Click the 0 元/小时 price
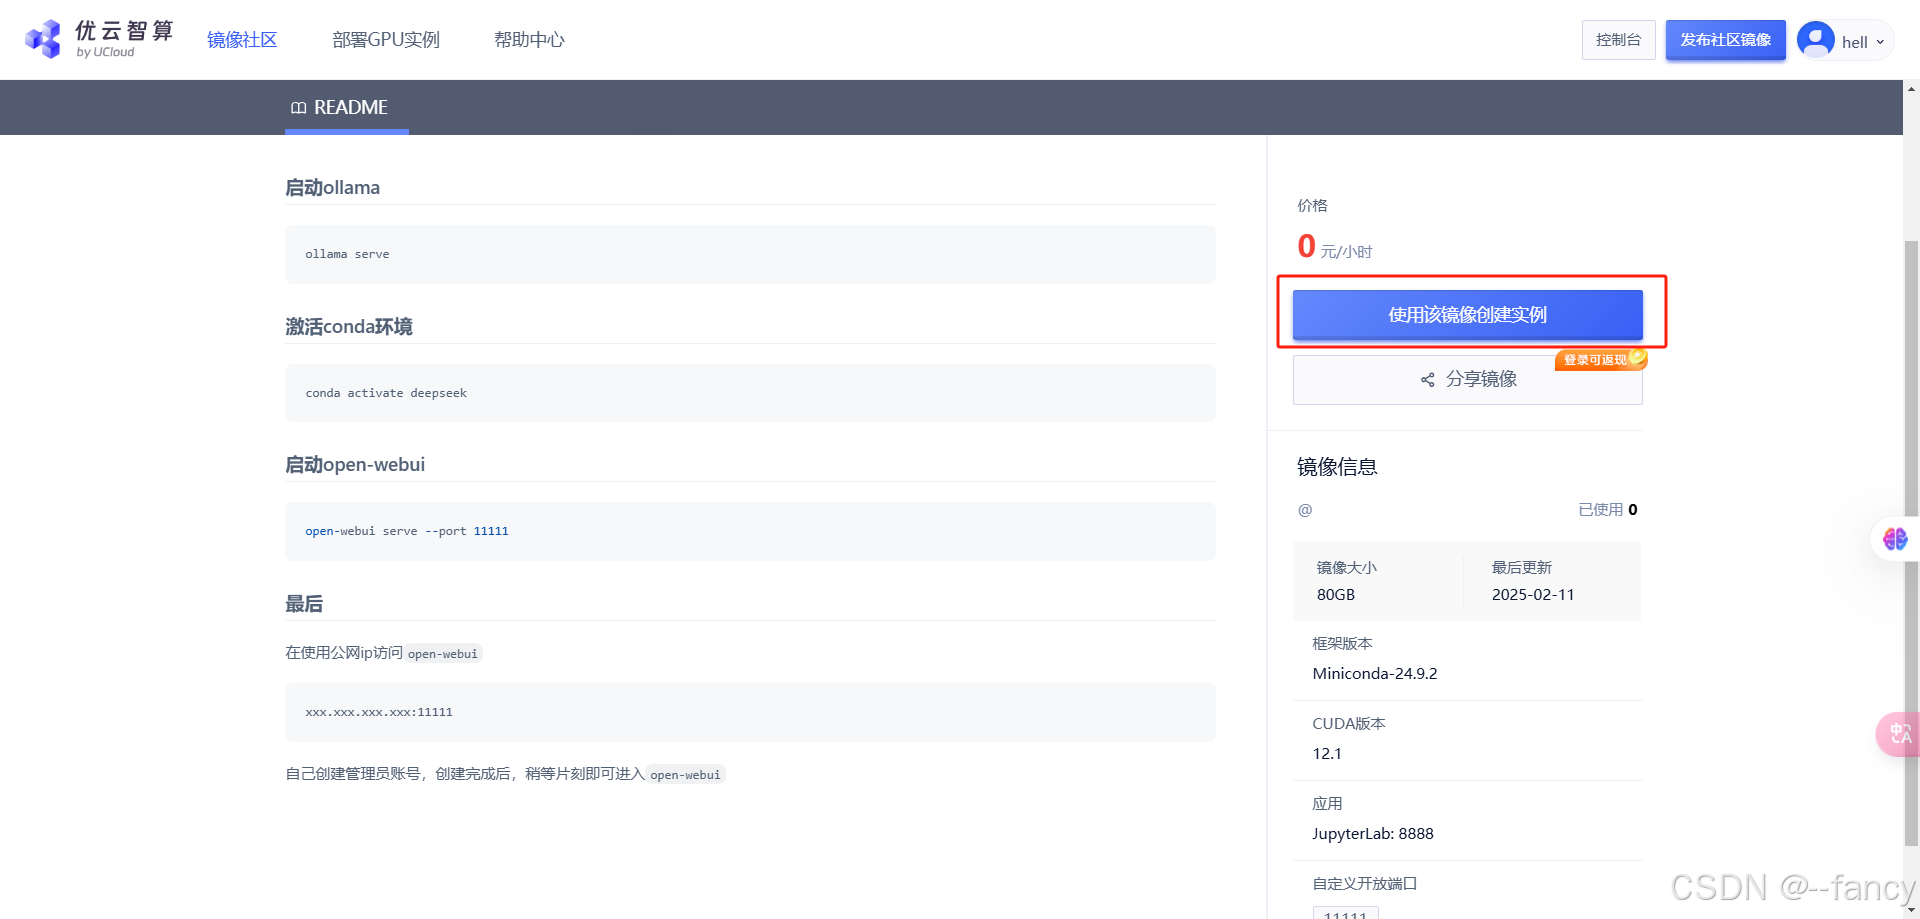The width and height of the screenshot is (1920, 919). [x=1335, y=246]
